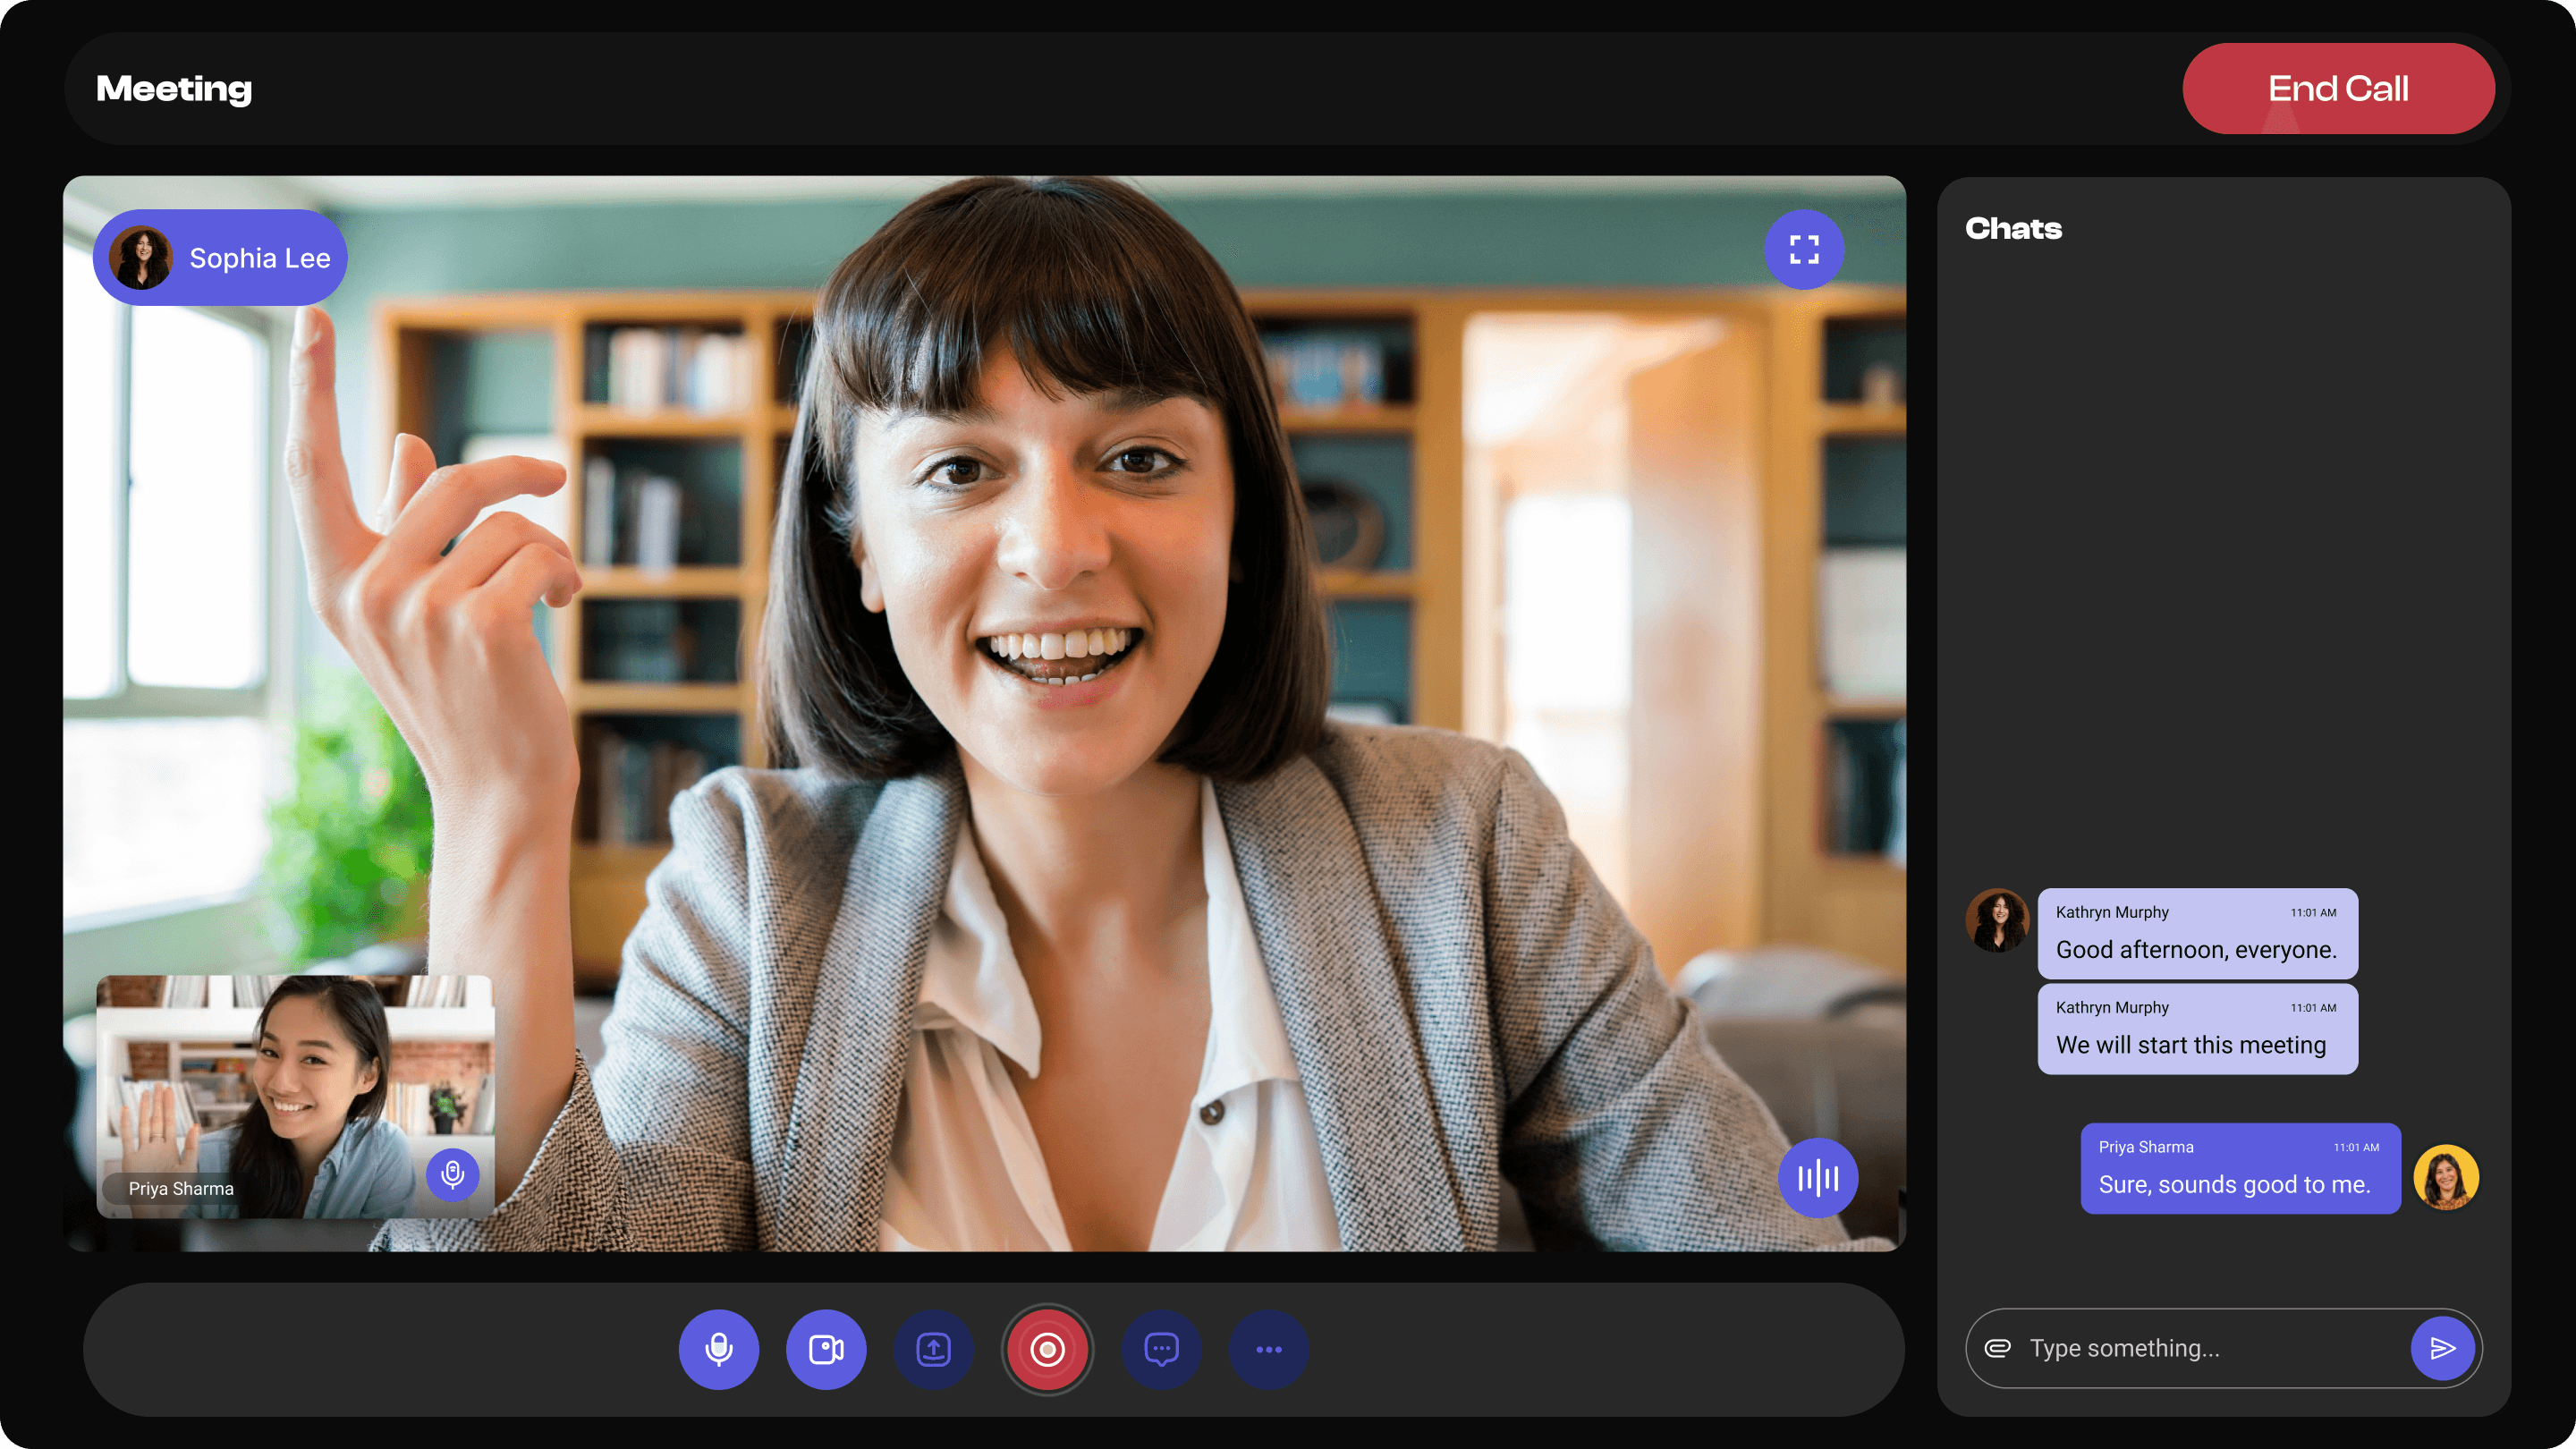Open the chat bubble icon
The height and width of the screenshot is (1449, 2576).
coord(1161,1349)
